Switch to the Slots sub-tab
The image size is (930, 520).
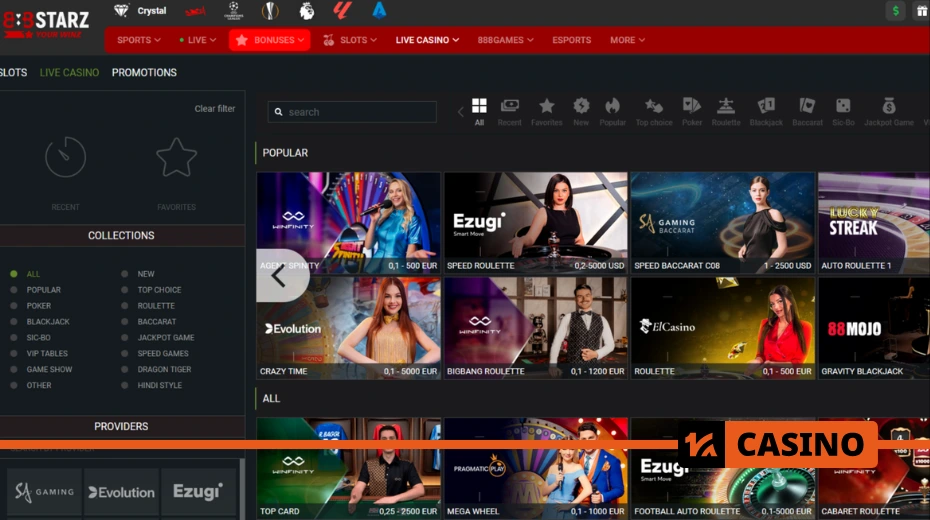coord(13,72)
